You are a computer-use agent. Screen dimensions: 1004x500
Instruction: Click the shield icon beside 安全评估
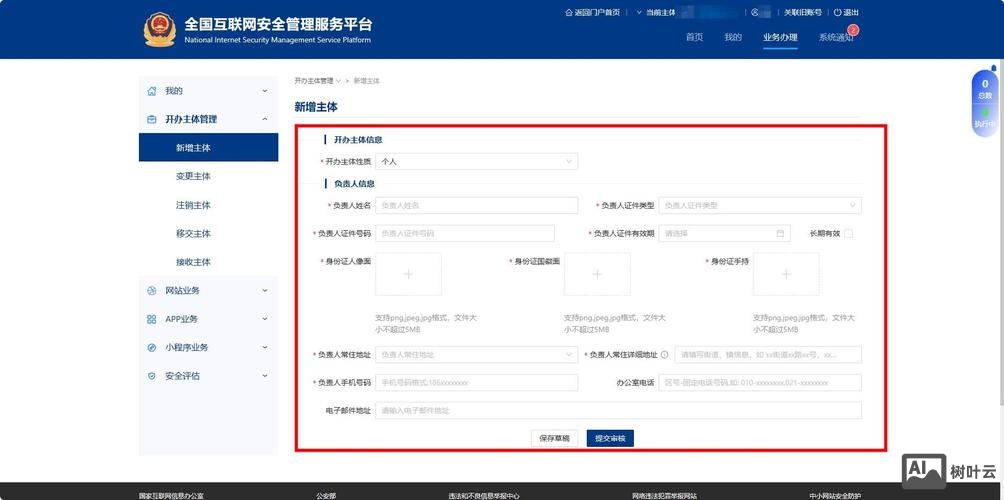click(152, 376)
